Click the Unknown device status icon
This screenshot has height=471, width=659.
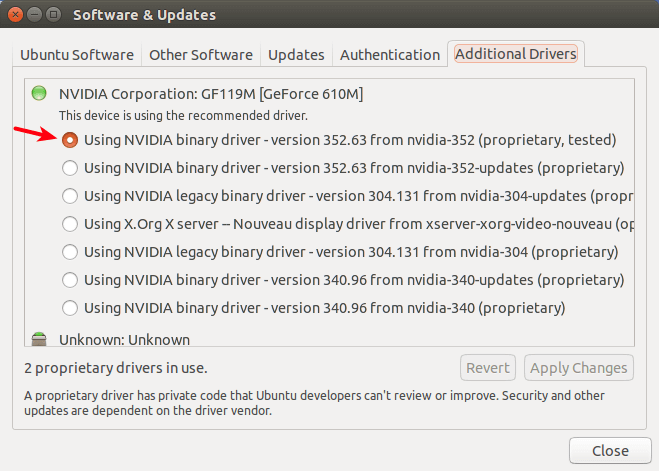(39, 340)
